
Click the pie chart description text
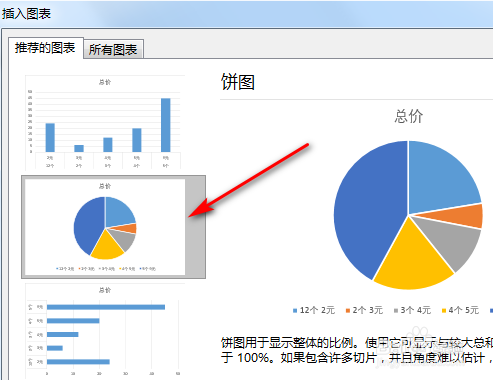point(357,350)
